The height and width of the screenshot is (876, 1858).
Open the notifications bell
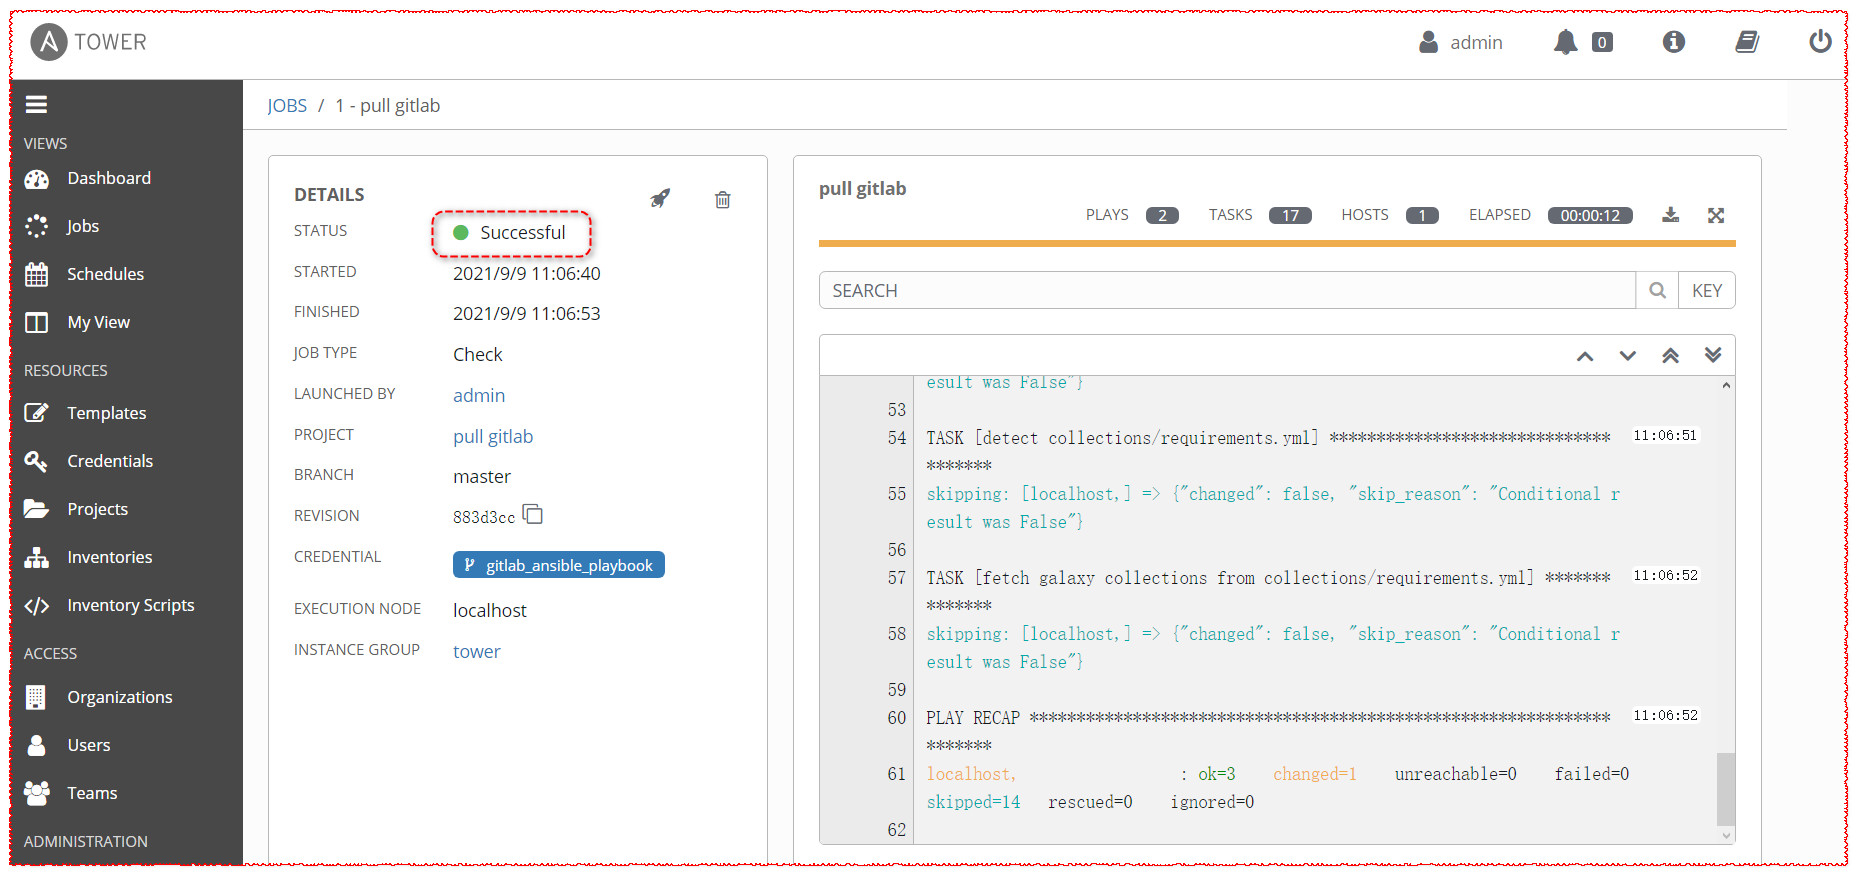pos(1565,42)
